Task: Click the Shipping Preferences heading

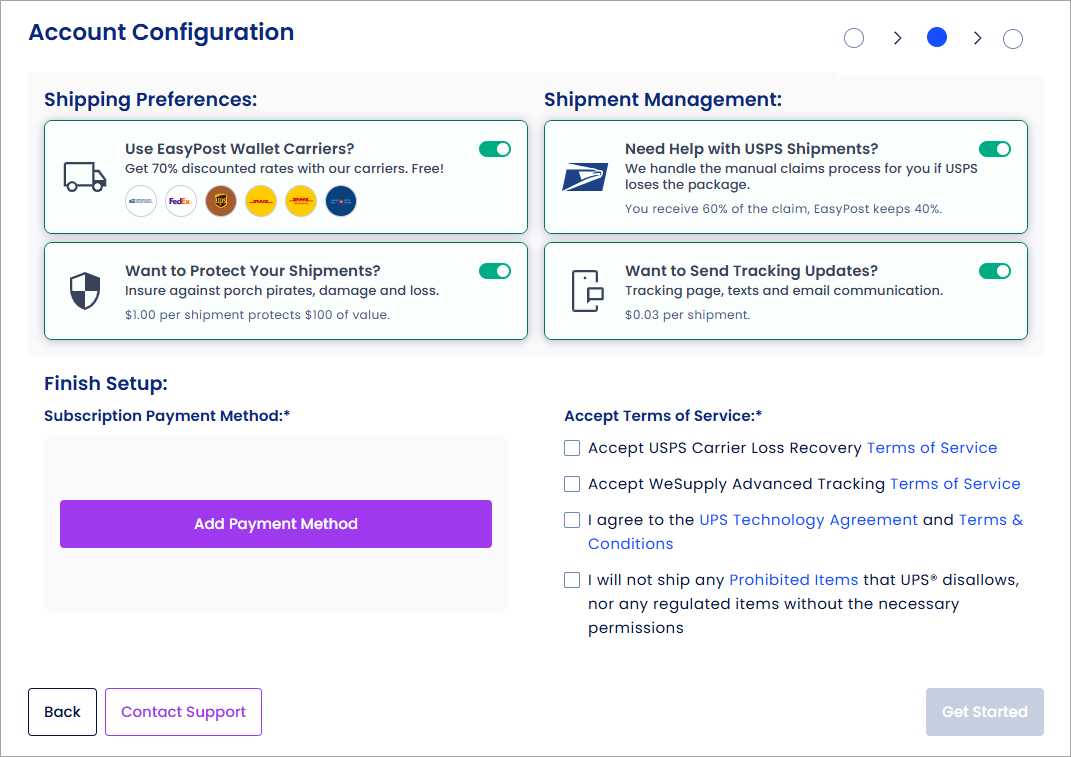Action: (150, 100)
